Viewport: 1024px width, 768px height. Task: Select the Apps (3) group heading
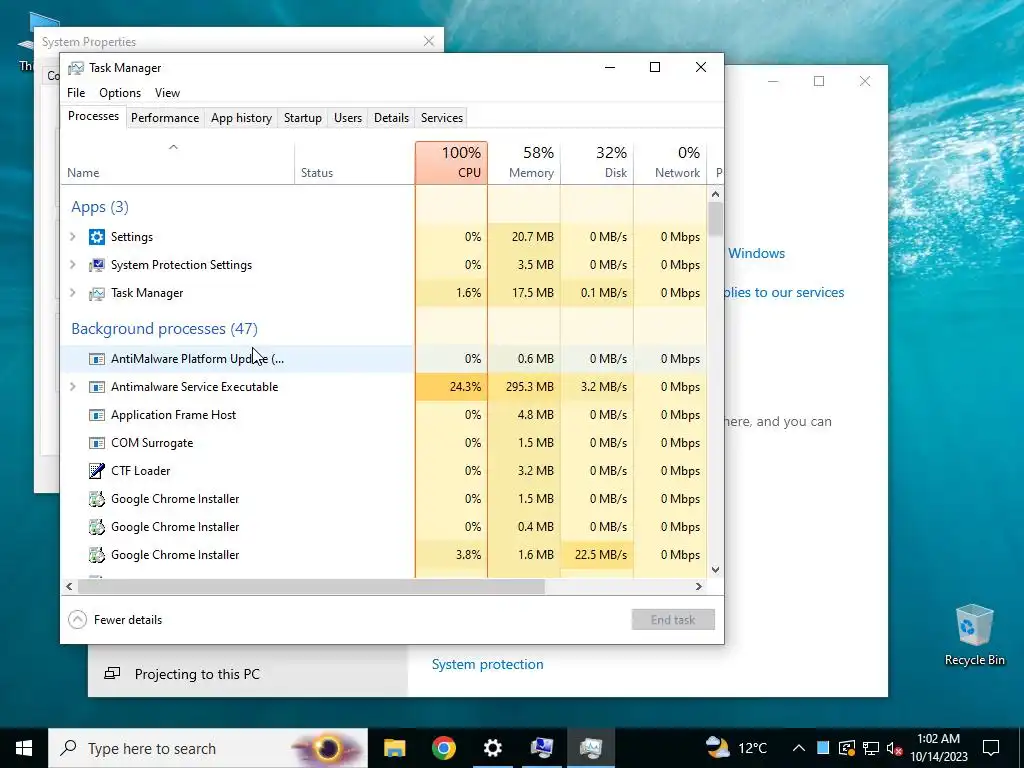(100, 207)
